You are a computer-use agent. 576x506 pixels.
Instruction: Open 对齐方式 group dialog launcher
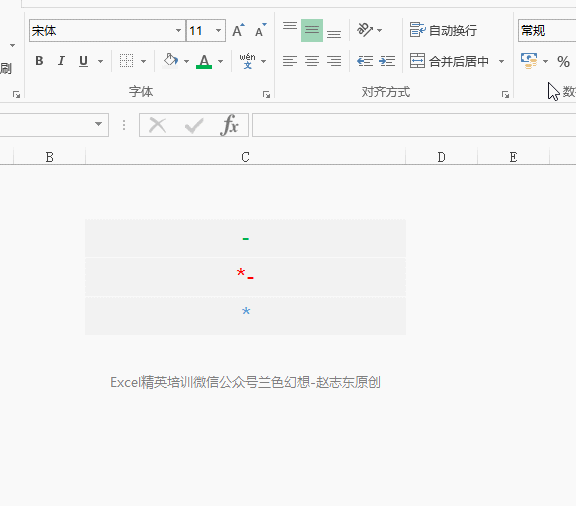pyautogui.click(x=505, y=95)
